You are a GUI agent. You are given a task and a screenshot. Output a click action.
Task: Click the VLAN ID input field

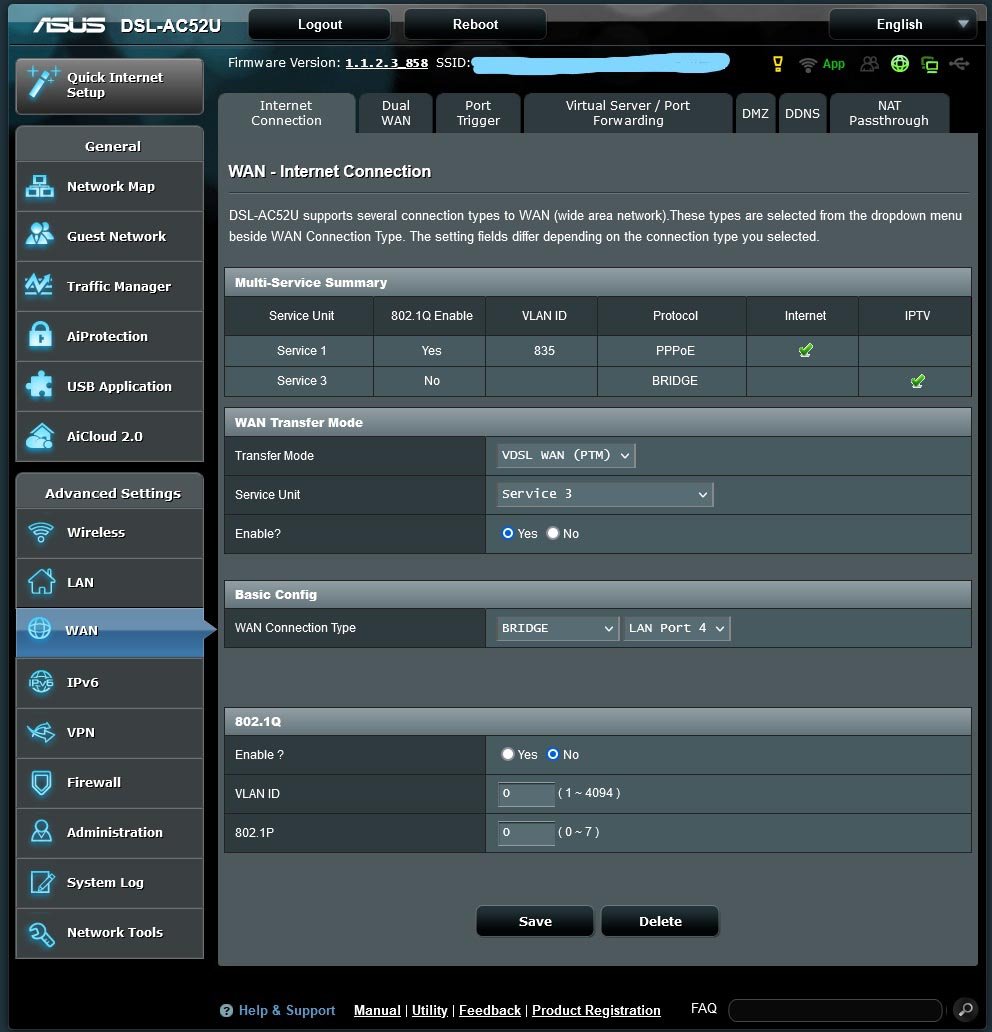pyautogui.click(x=526, y=793)
